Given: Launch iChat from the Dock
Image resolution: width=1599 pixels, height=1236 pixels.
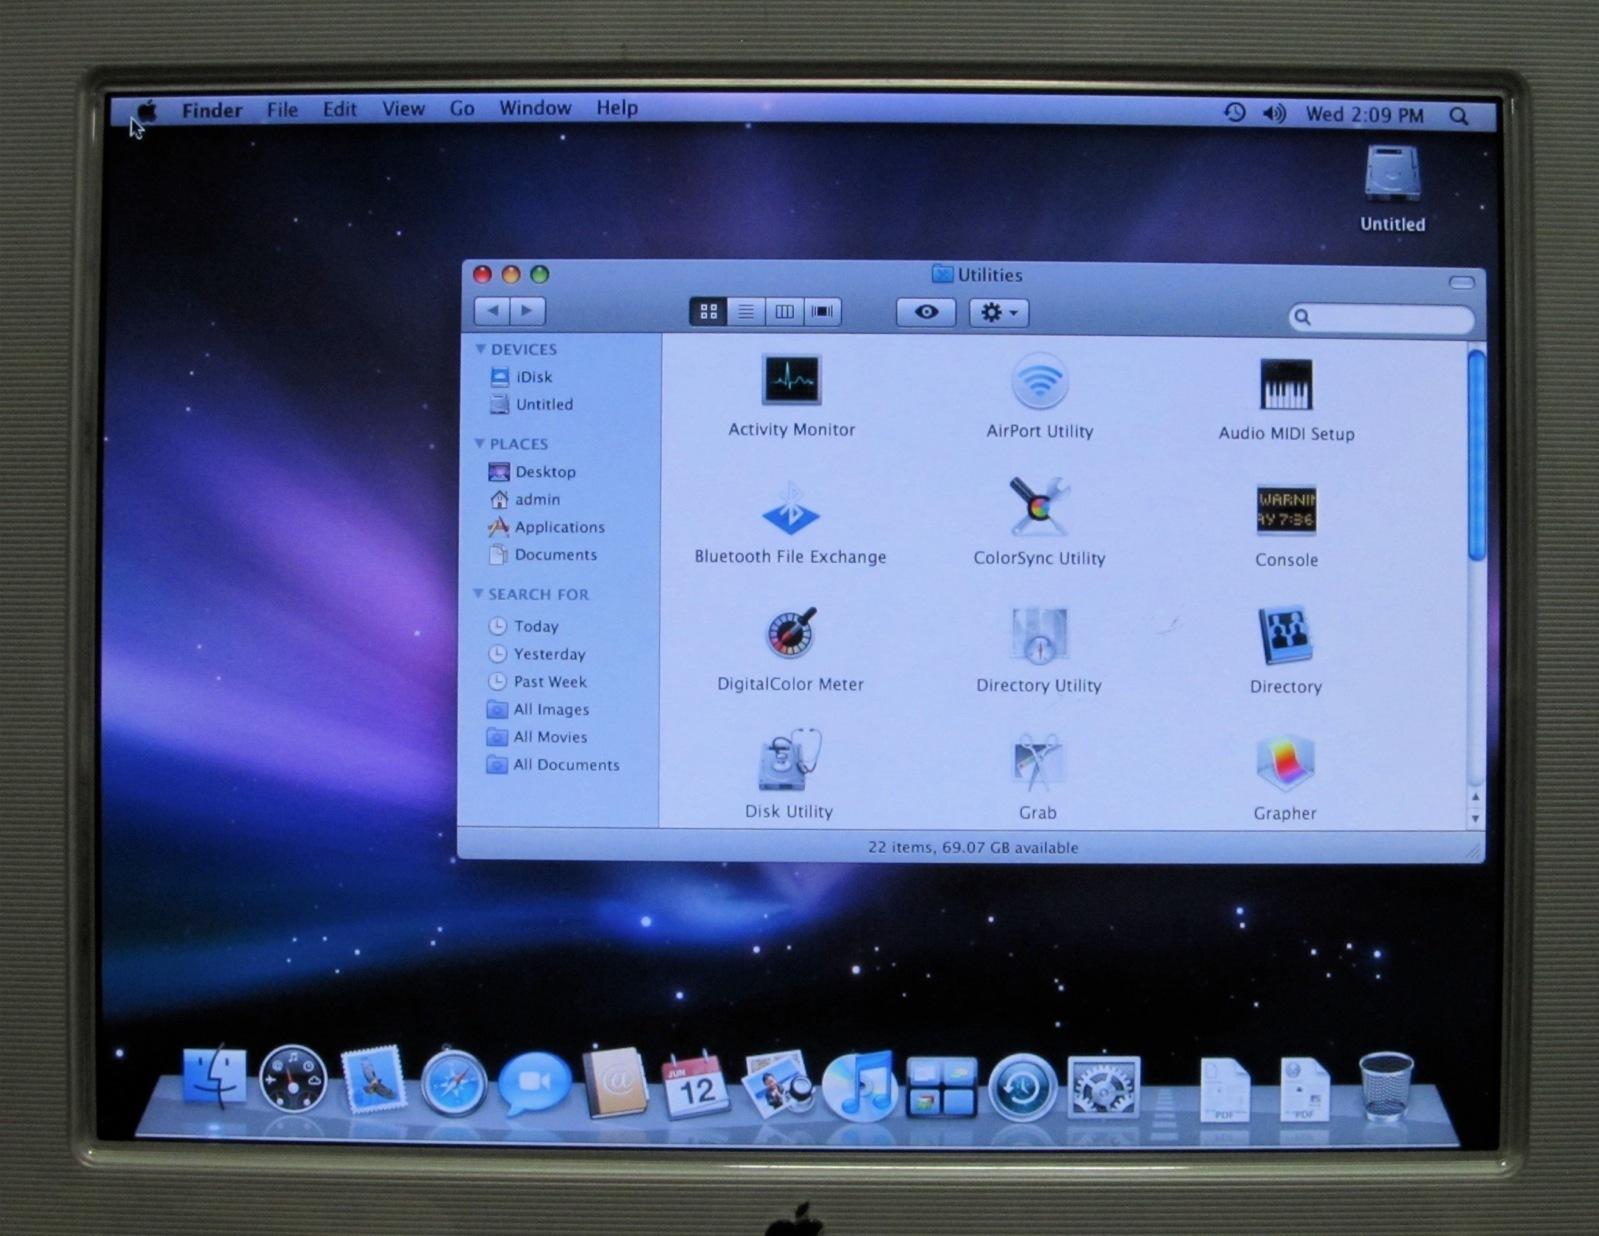Looking at the screenshot, I should [x=535, y=1084].
